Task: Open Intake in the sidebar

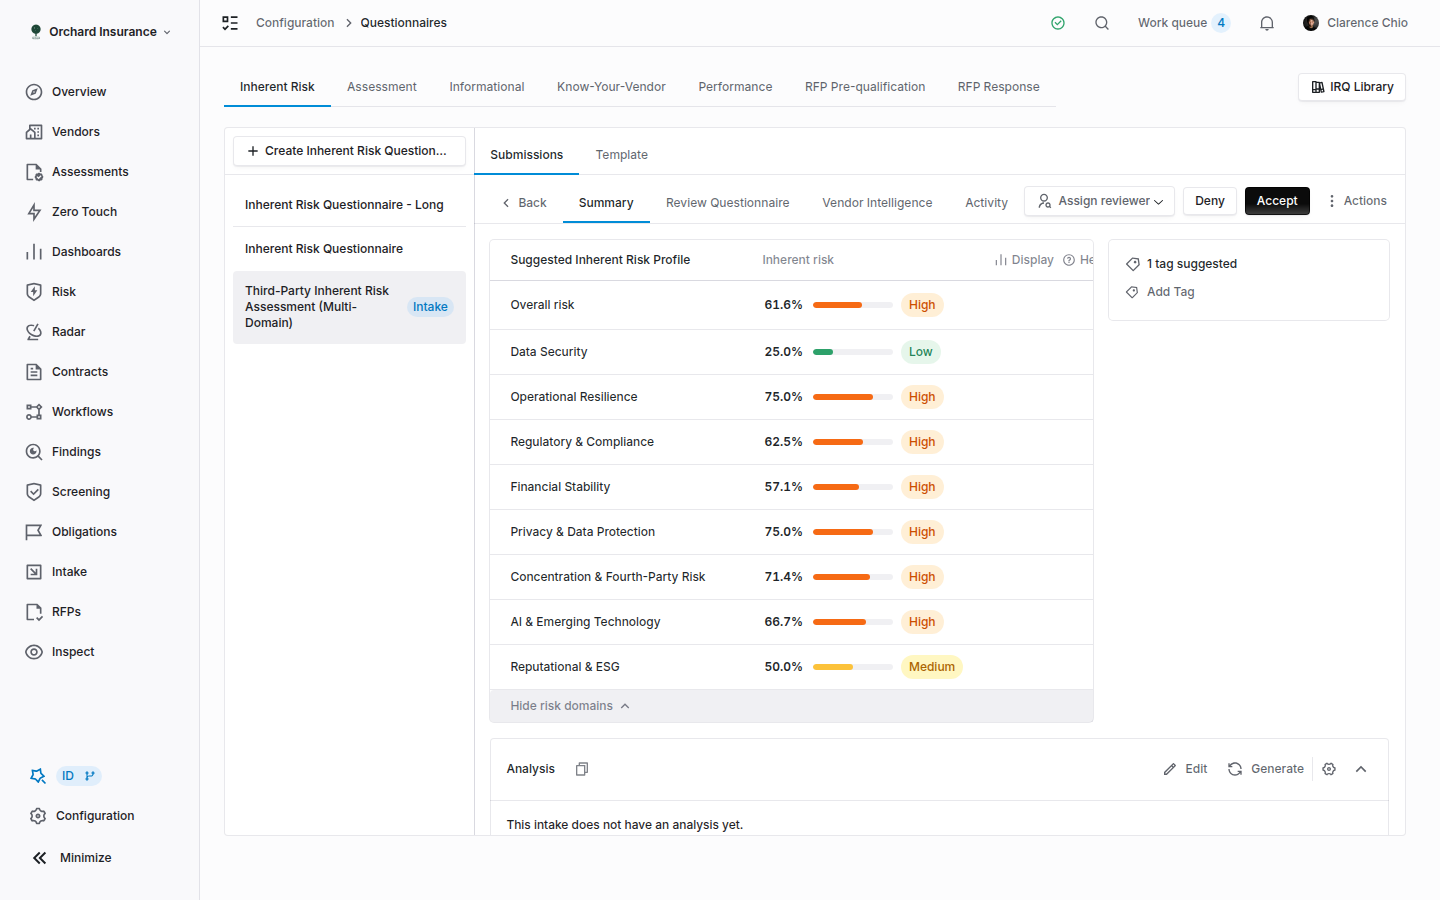Action: click(x=69, y=572)
